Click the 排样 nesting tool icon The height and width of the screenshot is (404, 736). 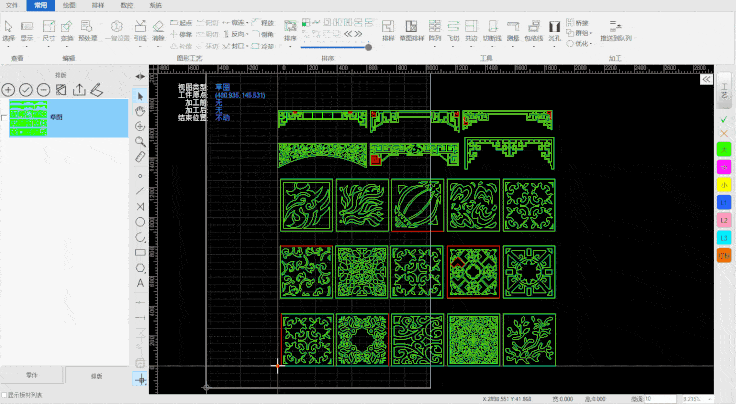(388, 30)
